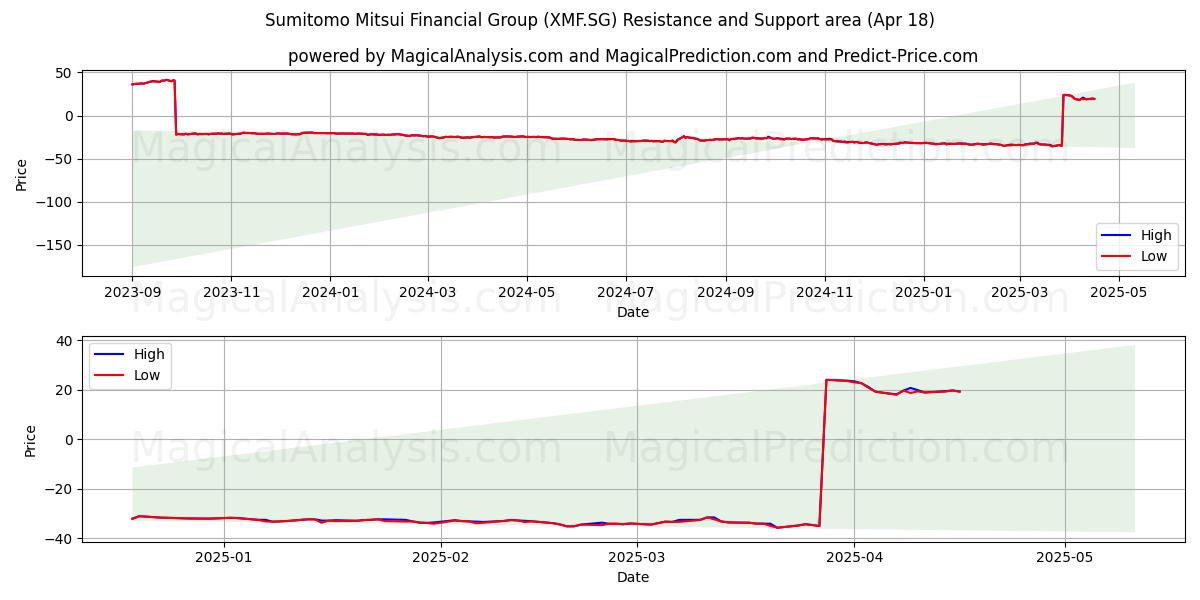Click the bottom chart 'Date' axis label
Image resolution: width=1200 pixels, height=600 pixels.
(x=633, y=577)
